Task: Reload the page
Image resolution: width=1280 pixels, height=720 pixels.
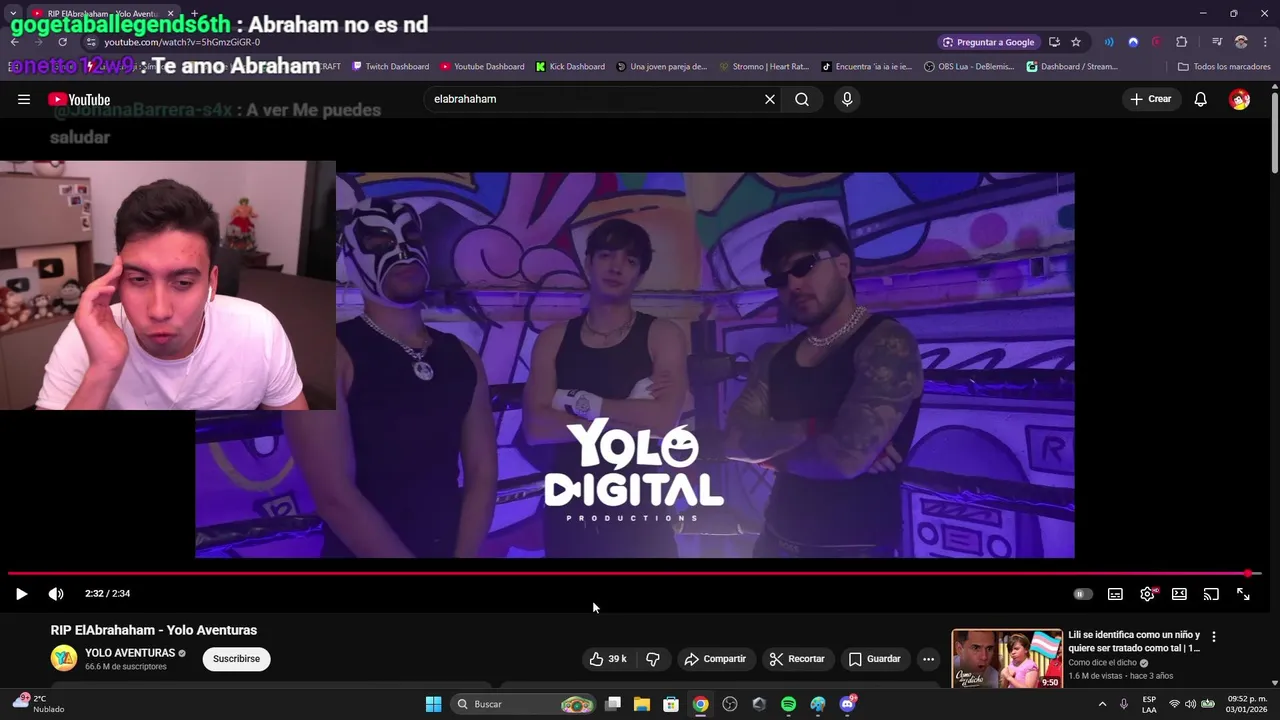Action: 62,42
